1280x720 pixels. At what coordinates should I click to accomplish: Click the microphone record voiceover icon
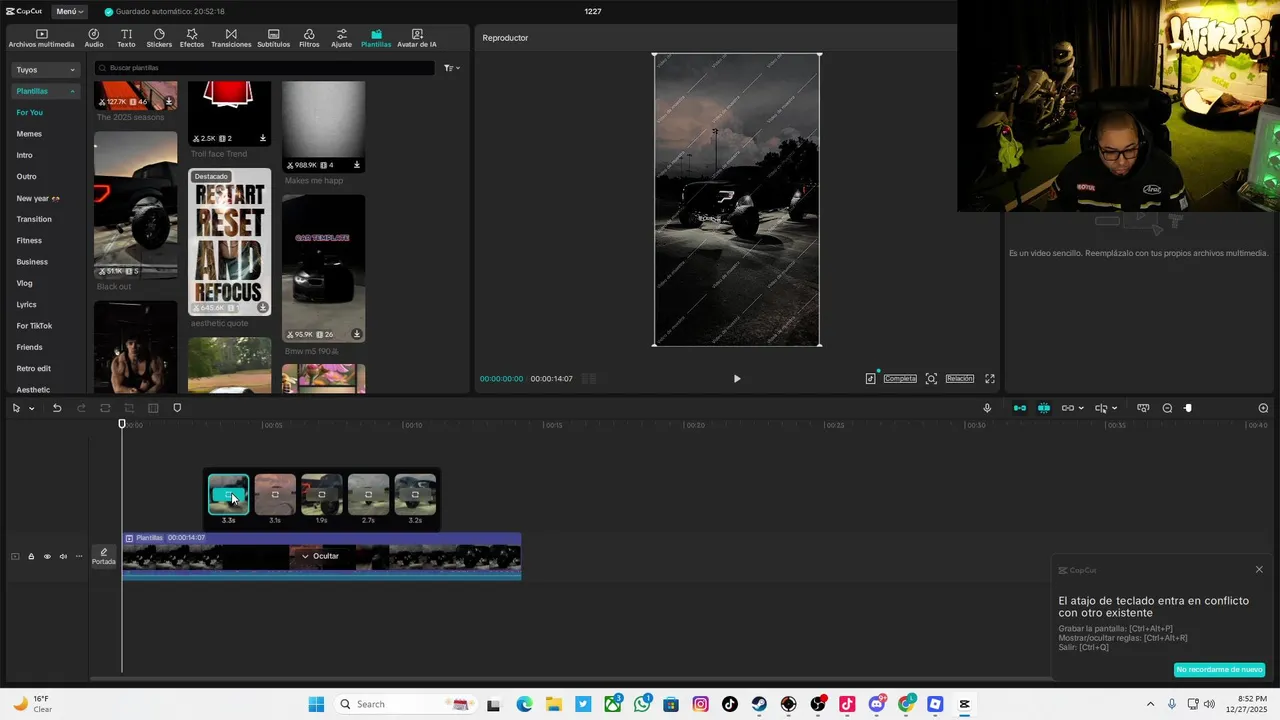pyautogui.click(x=987, y=408)
